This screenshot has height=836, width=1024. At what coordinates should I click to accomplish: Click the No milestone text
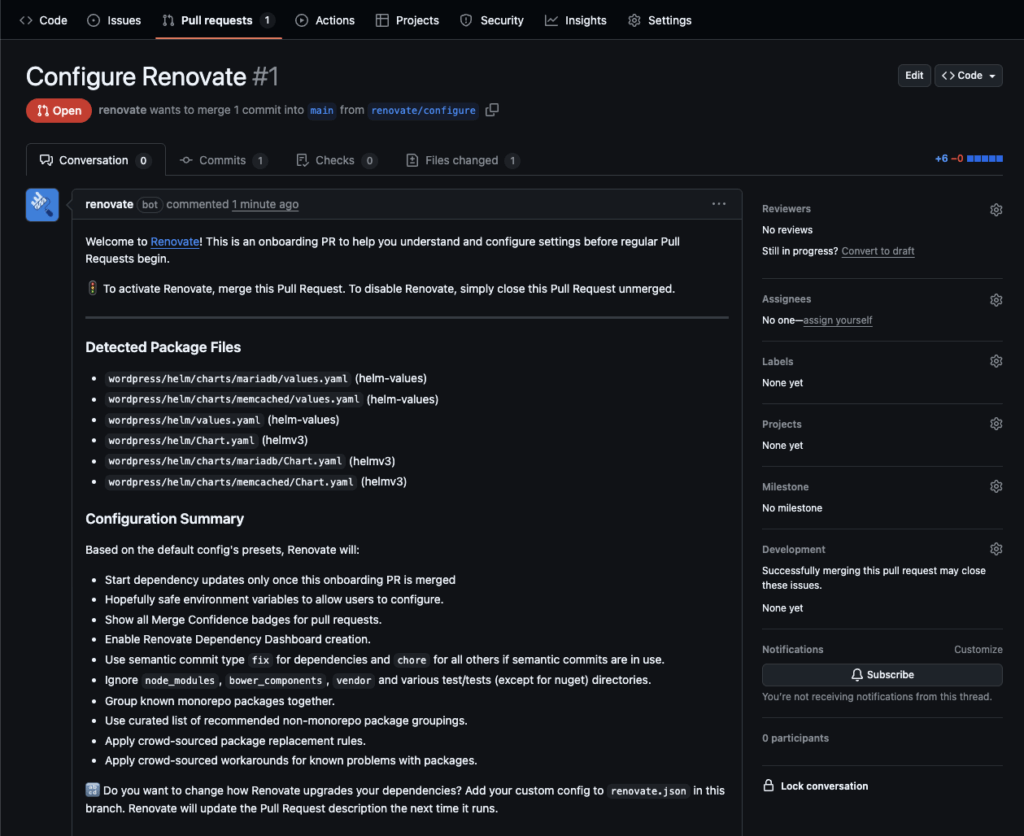[x=792, y=509]
